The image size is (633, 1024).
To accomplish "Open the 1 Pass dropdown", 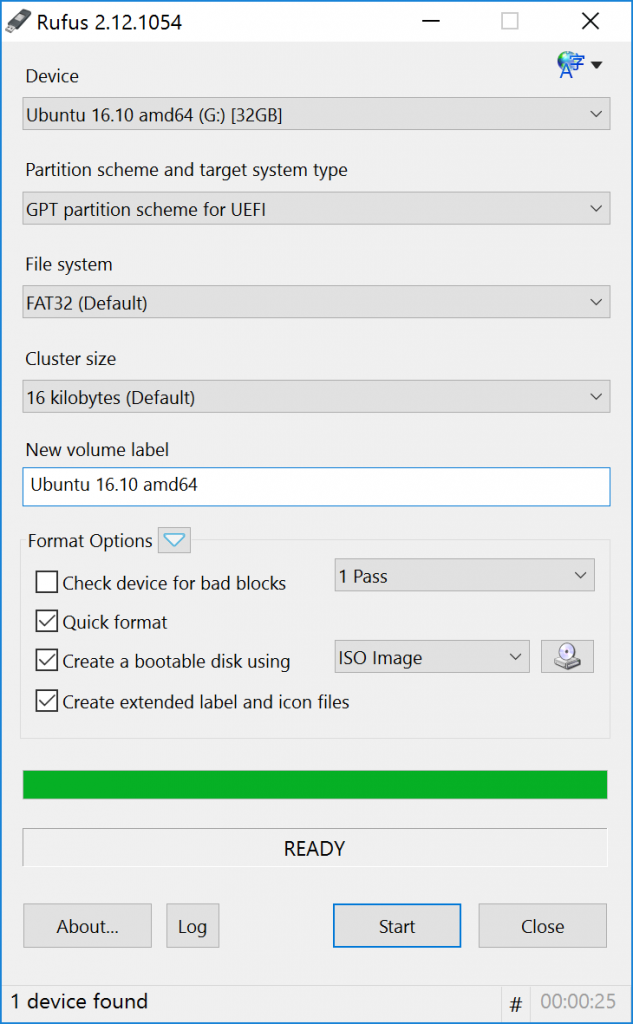I will point(464,575).
